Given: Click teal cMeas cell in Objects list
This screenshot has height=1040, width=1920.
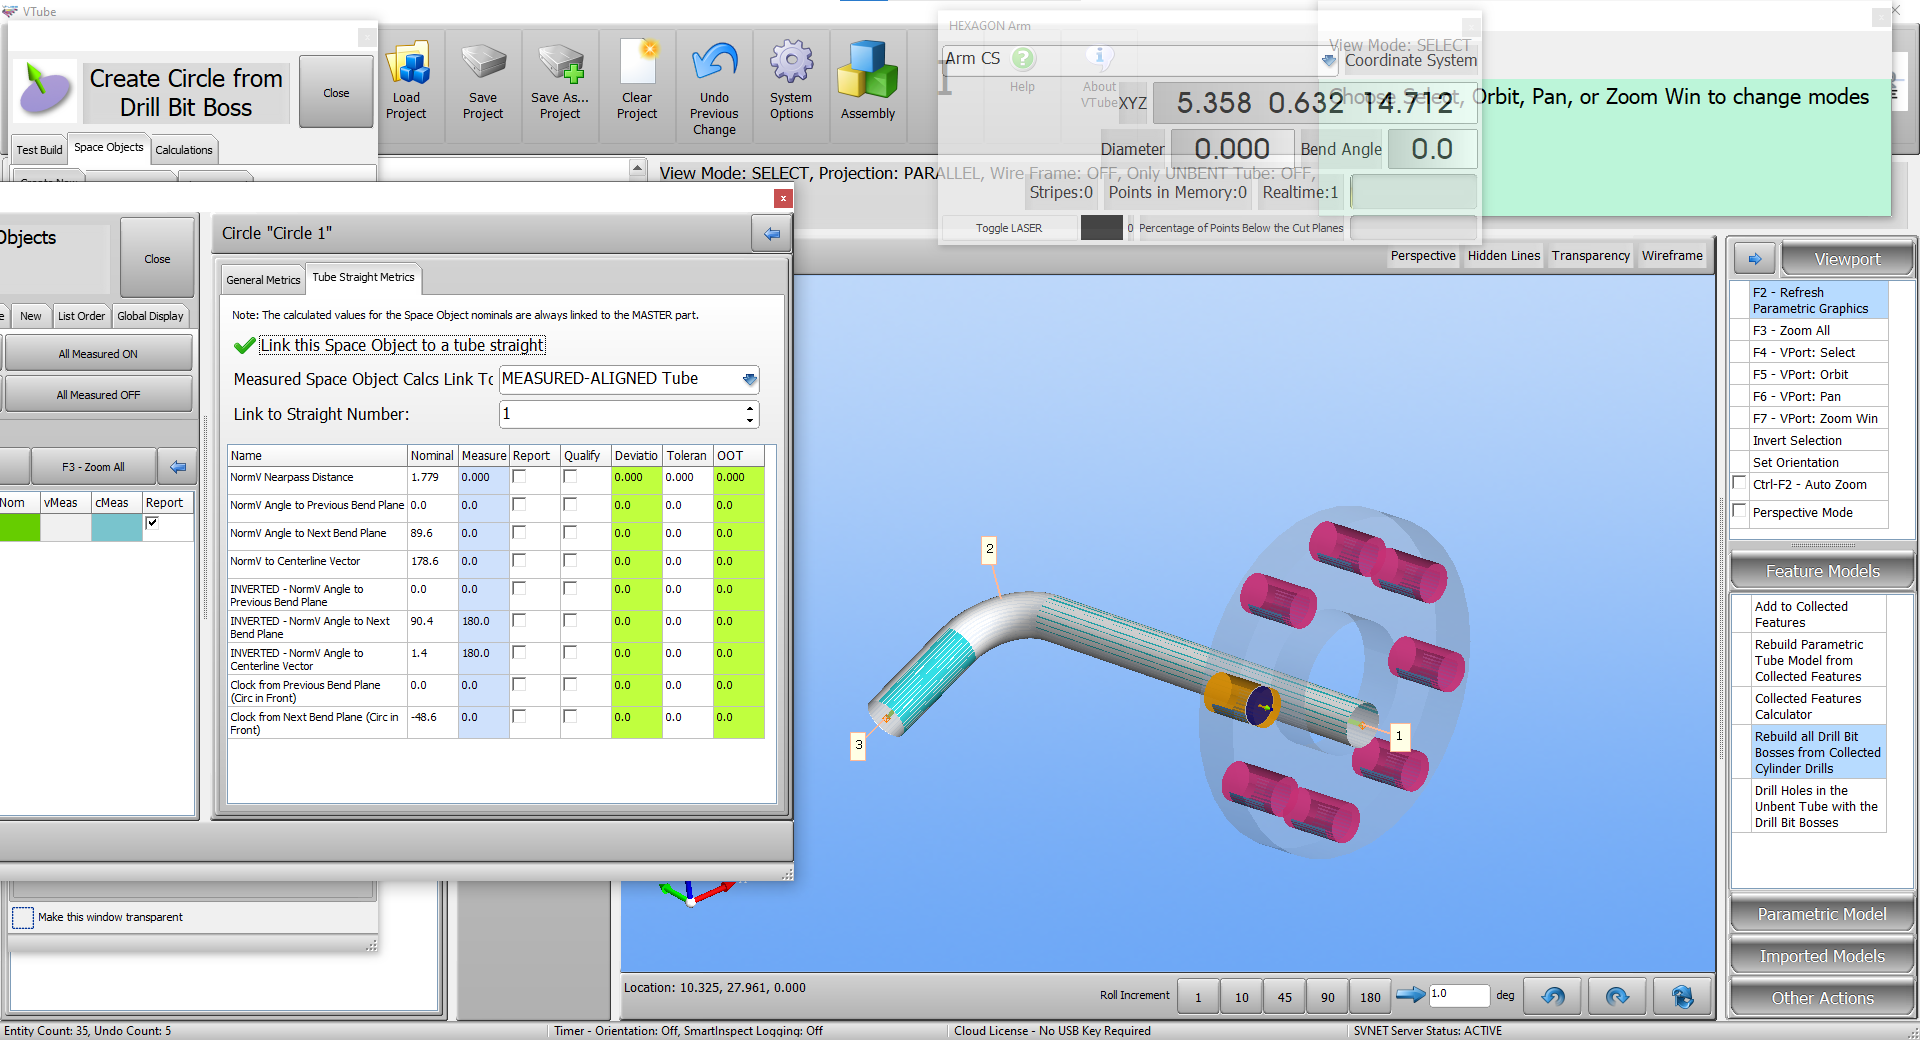Looking at the screenshot, I should pyautogui.click(x=116, y=527).
